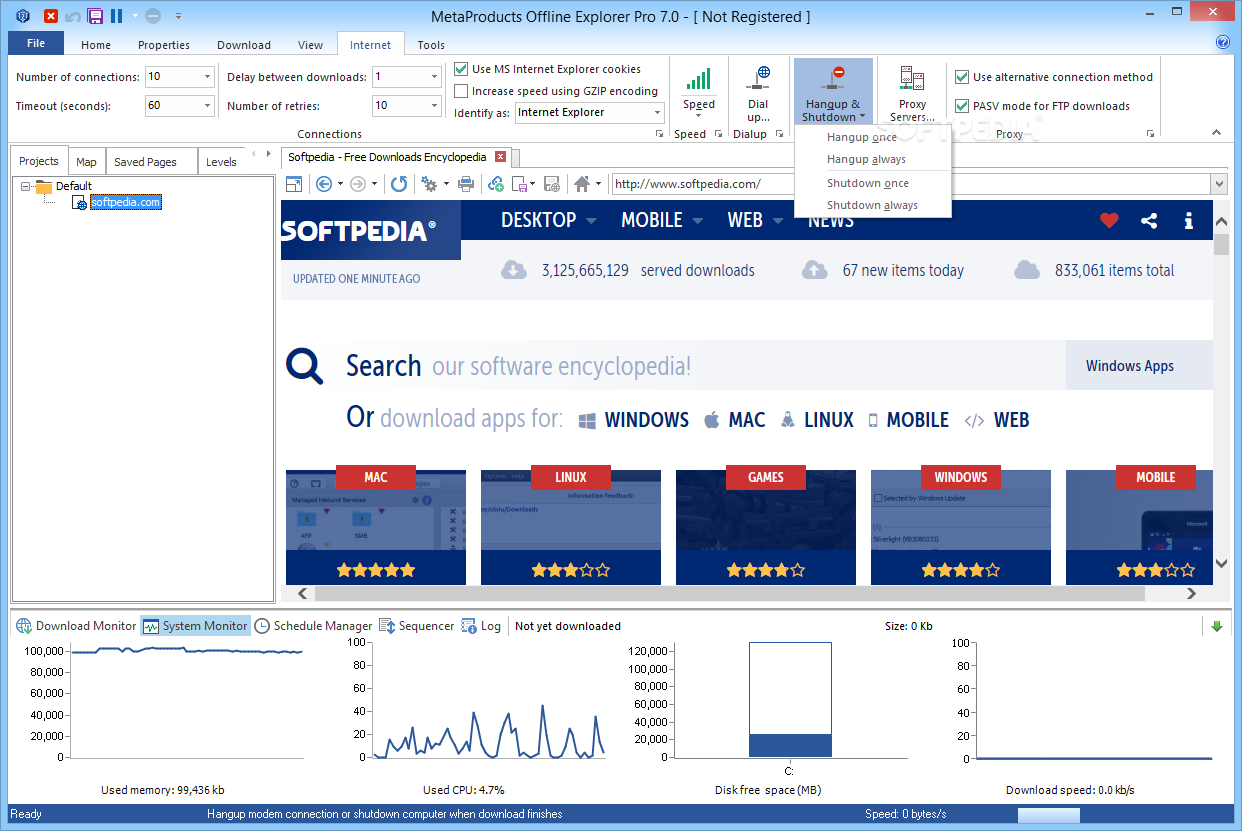Switch to Levels tab in left panel

(x=221, y=162)
